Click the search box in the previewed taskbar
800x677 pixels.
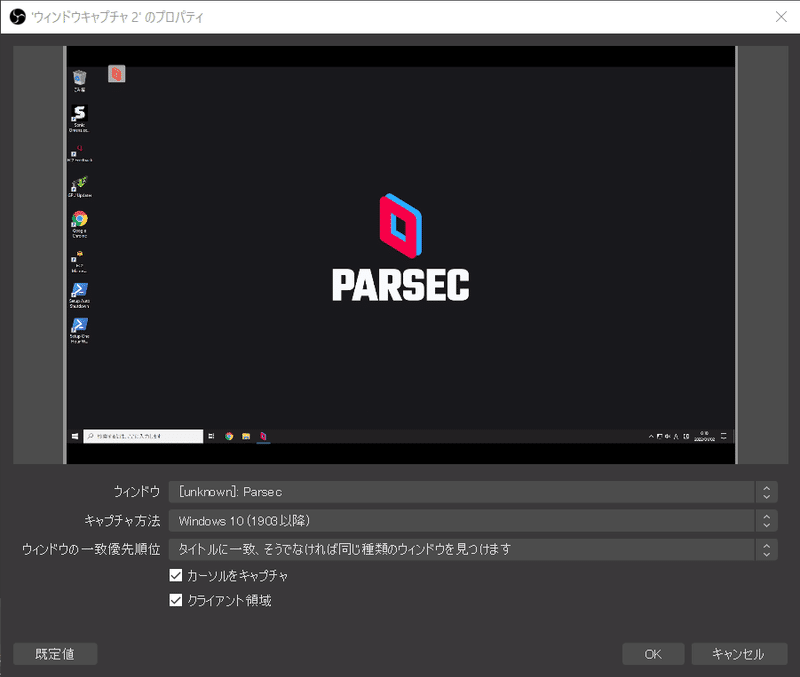[143, 436]
